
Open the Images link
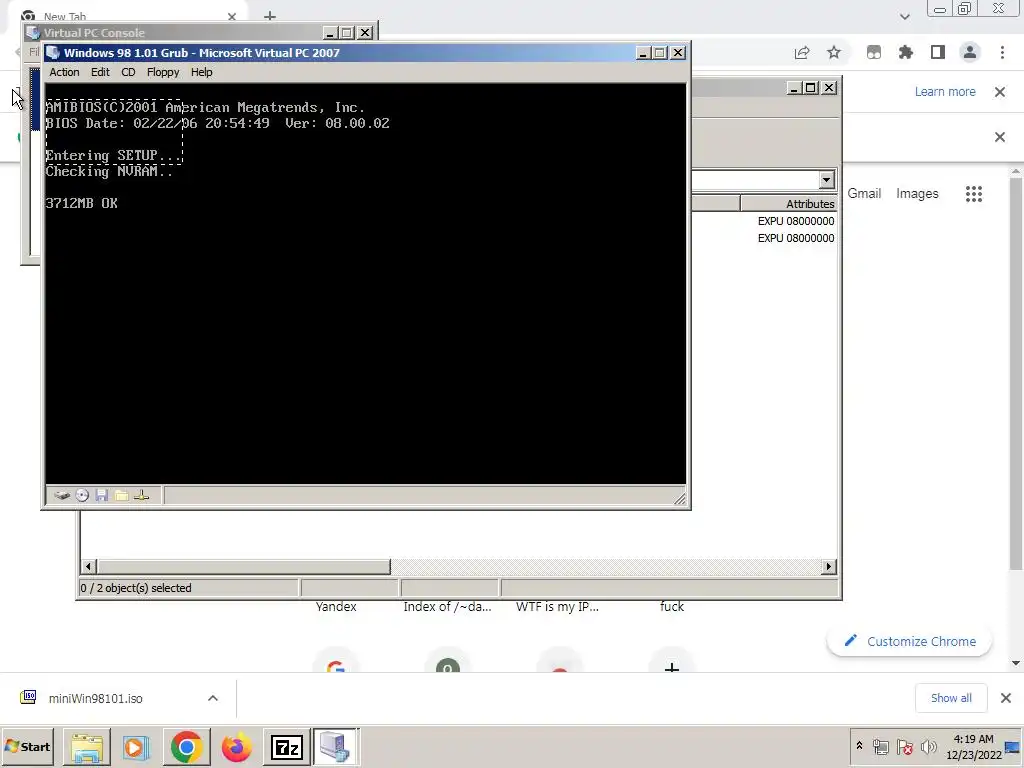pyautogui.click(x=917, y=193)
